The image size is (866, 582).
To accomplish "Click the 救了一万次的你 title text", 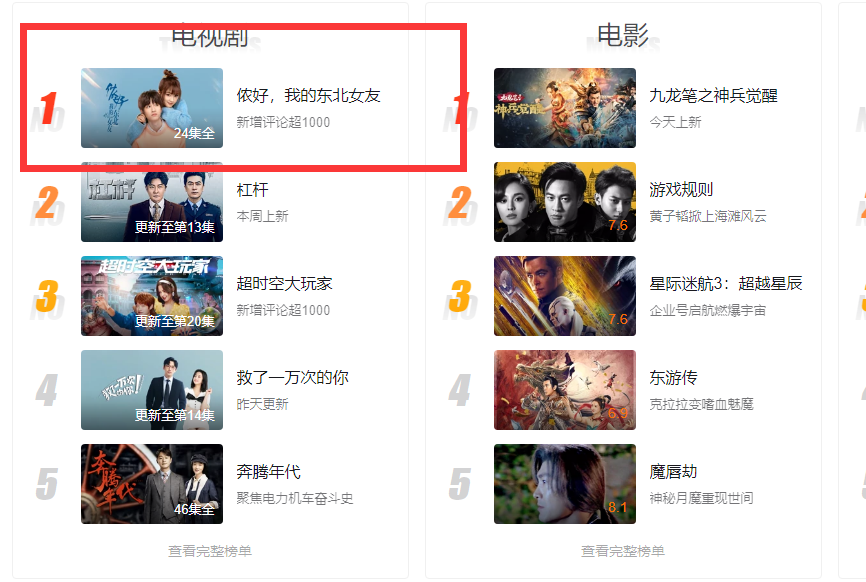I will [x=292, y=378].
